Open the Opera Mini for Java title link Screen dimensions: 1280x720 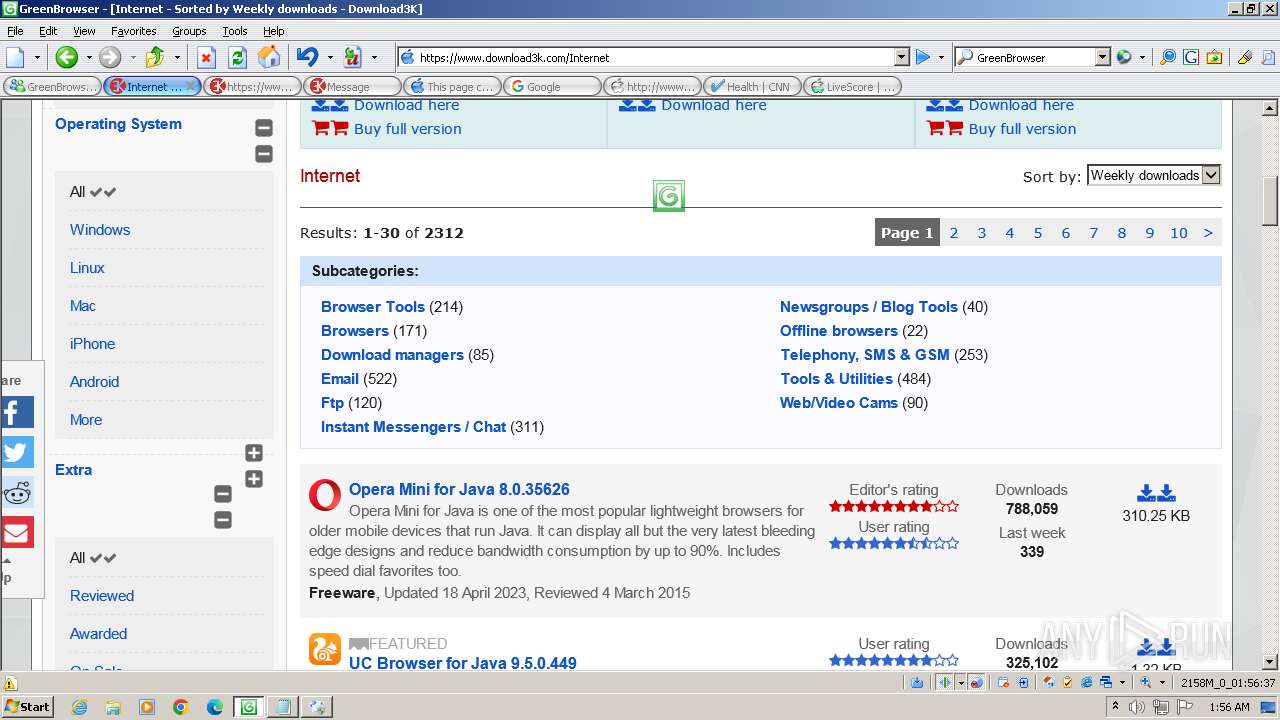tap(459, 490)
